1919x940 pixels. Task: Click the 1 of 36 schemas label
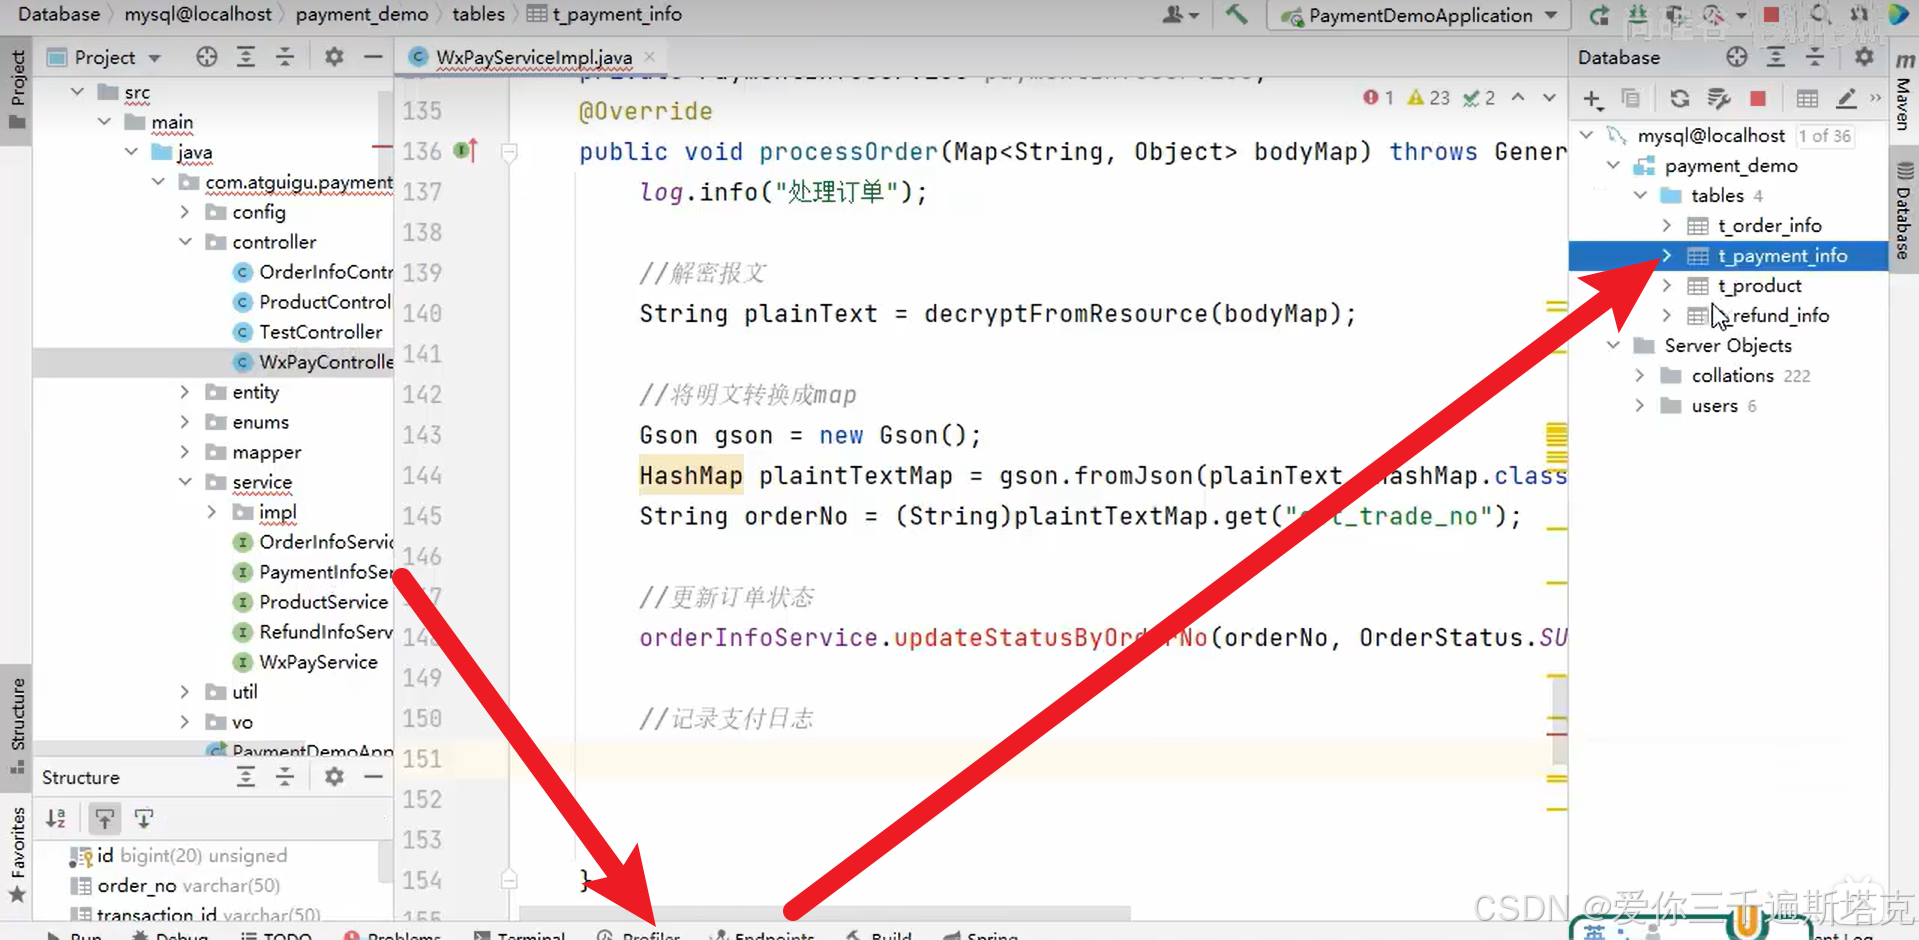tap(1825, 136)
